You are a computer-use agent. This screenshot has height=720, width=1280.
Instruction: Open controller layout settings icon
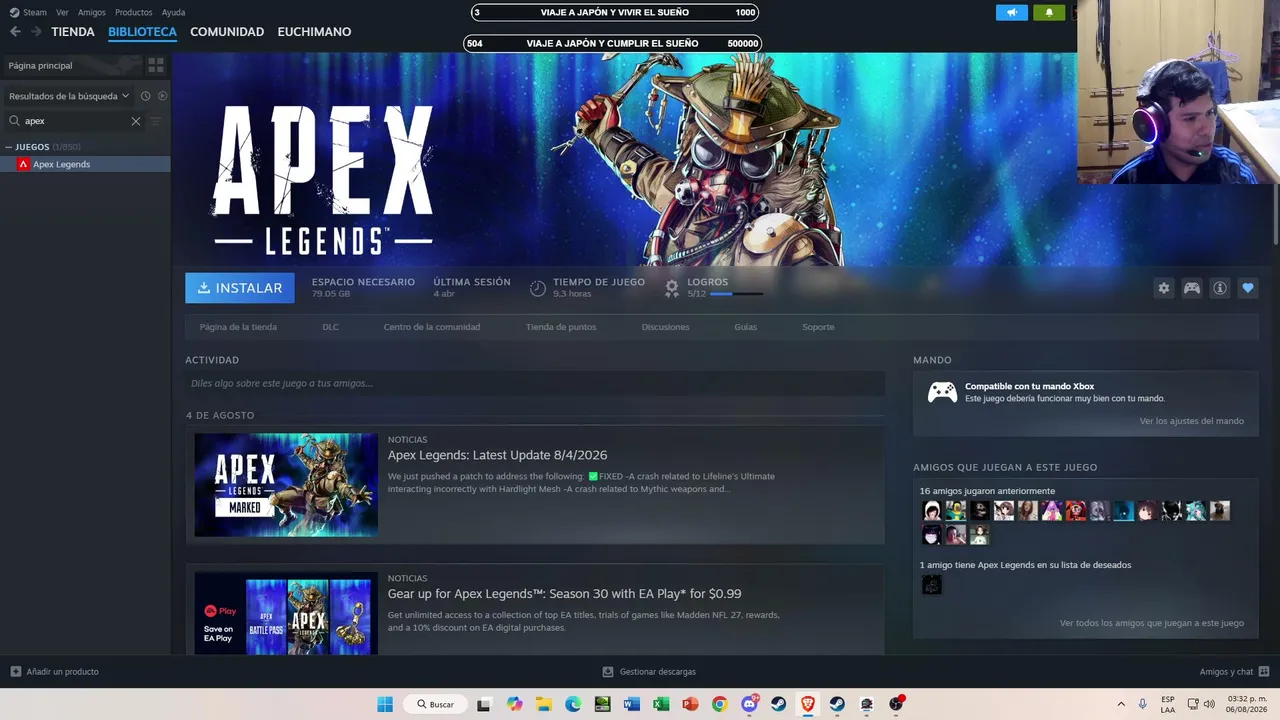click(x=1192, y=288)
